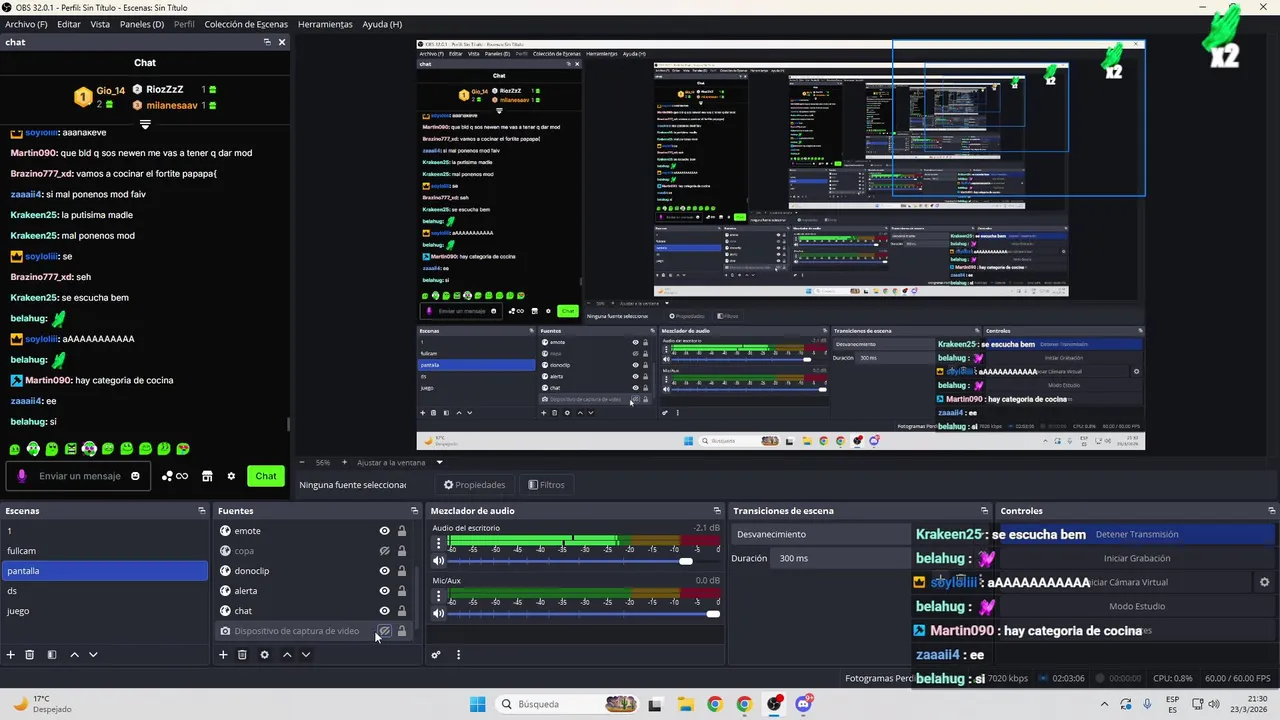Open Discord from the taskbar
1280x720 pixels.
point(804,704)
